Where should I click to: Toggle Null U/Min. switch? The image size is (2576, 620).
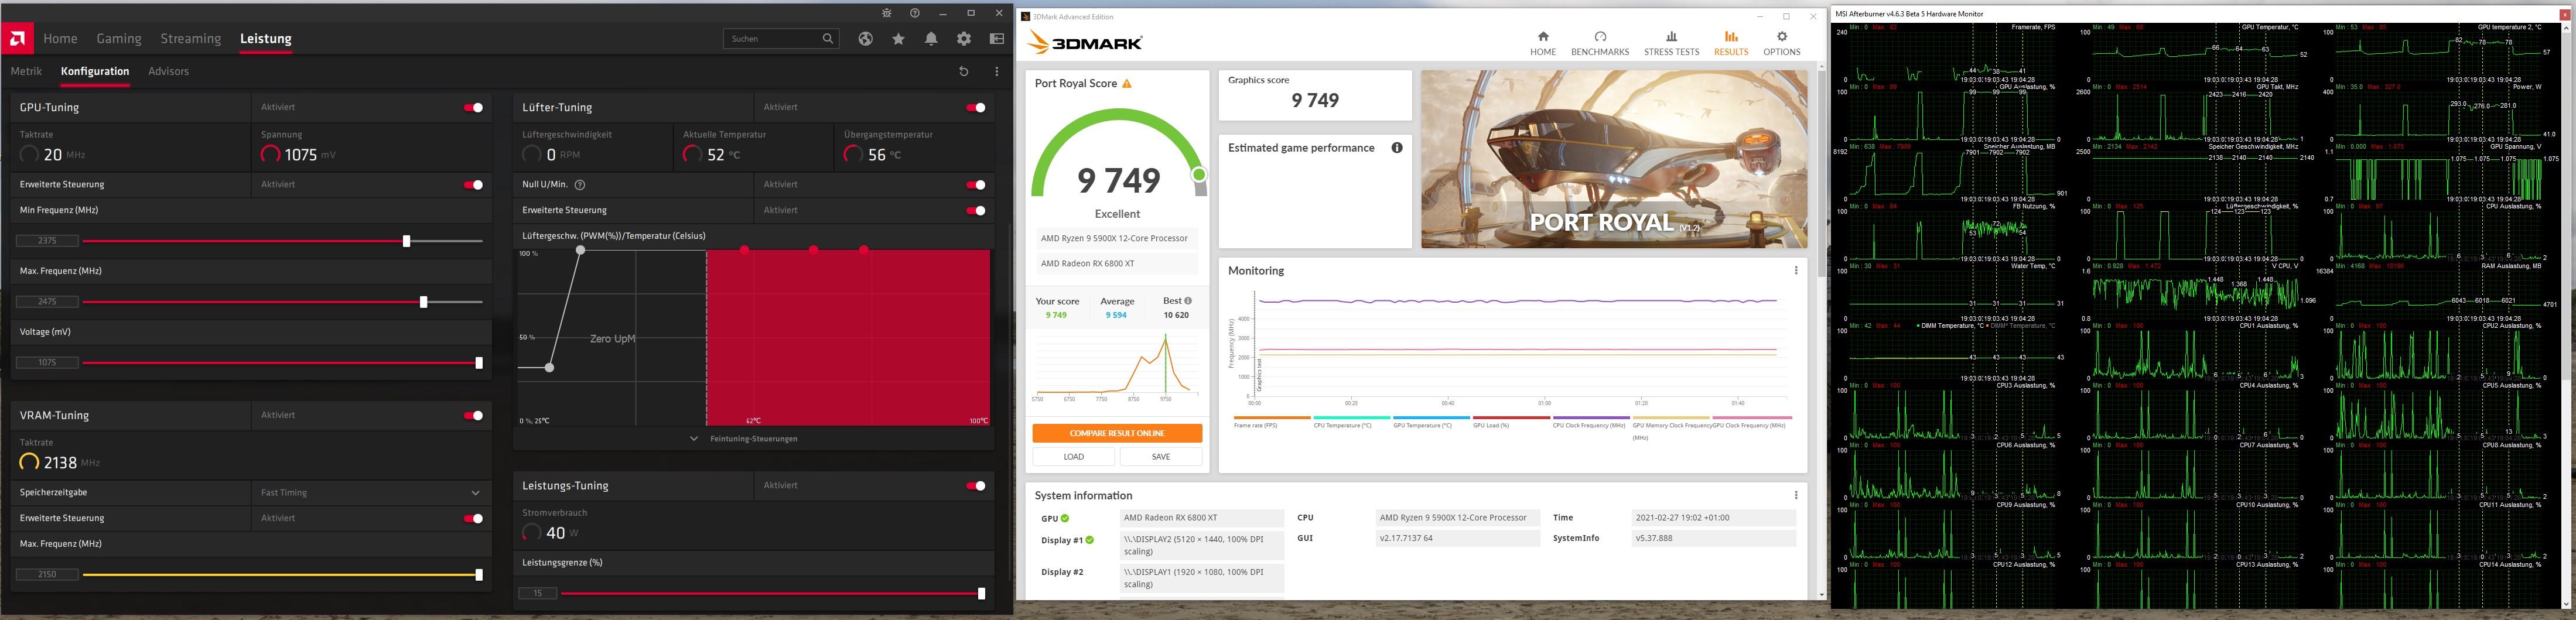(x=976, y=185)
